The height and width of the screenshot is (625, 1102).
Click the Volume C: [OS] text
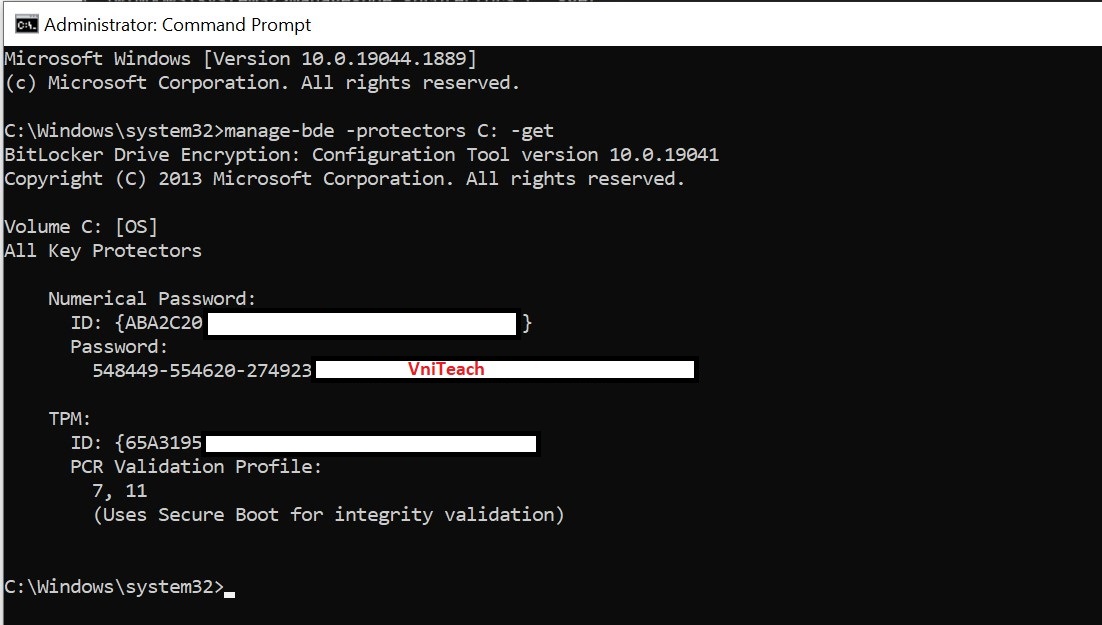pyautogui.click(x=81, y=227)
